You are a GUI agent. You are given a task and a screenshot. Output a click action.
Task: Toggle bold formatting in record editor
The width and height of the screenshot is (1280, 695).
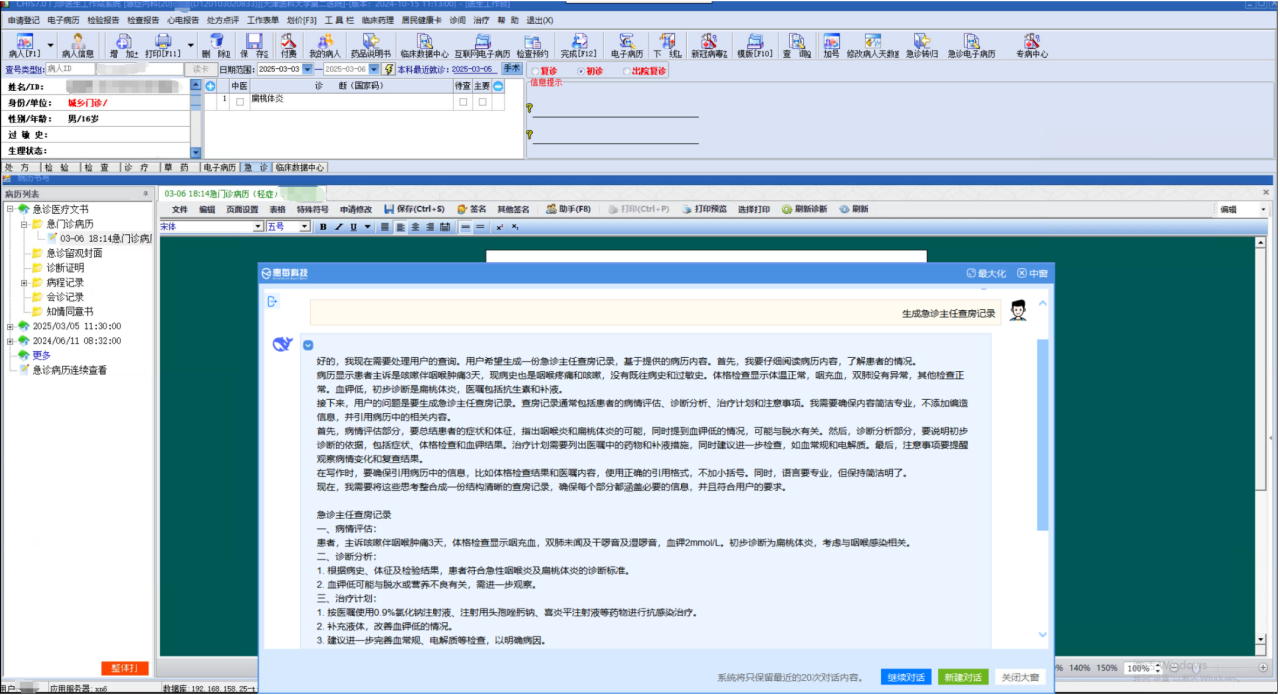pyautogui.click(x=323, y=227)
